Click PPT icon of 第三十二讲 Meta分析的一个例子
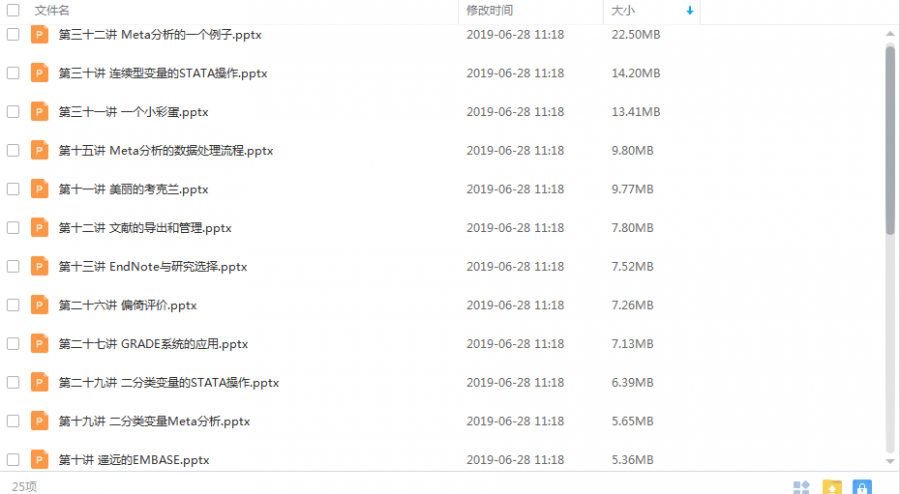 coord(39,35)
